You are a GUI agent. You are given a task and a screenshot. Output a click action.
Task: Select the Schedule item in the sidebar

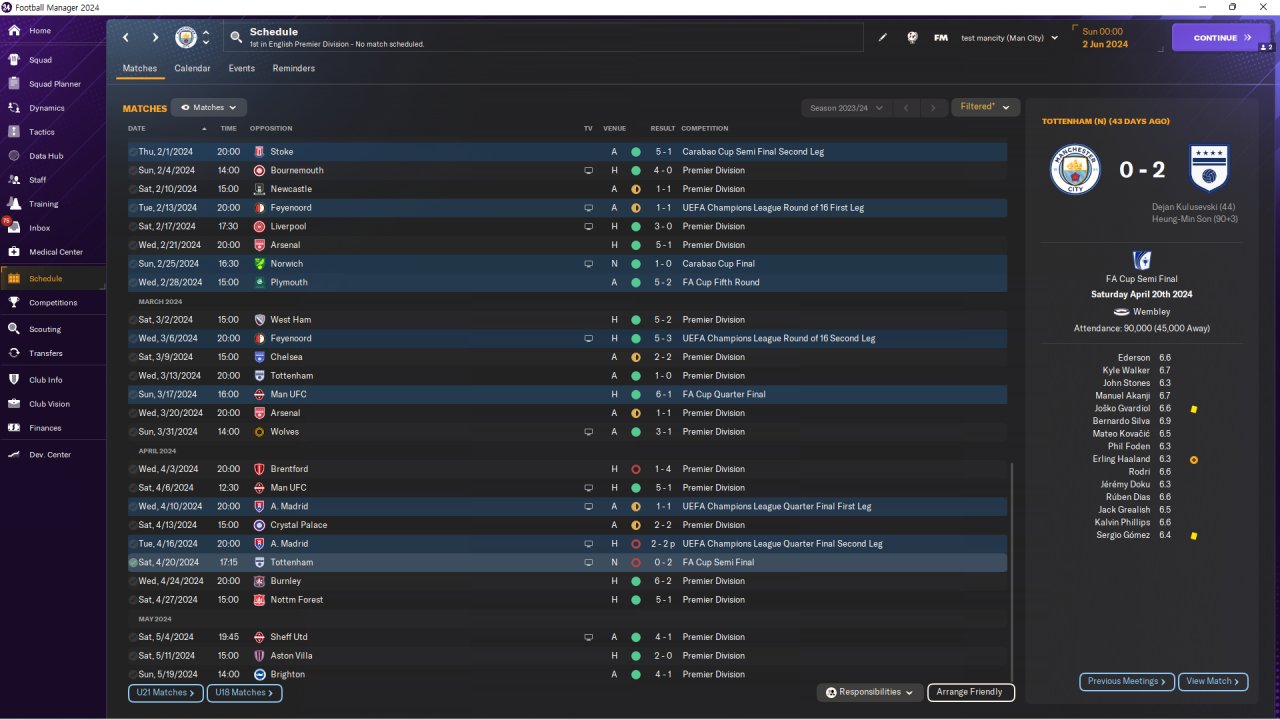(53, 279)
